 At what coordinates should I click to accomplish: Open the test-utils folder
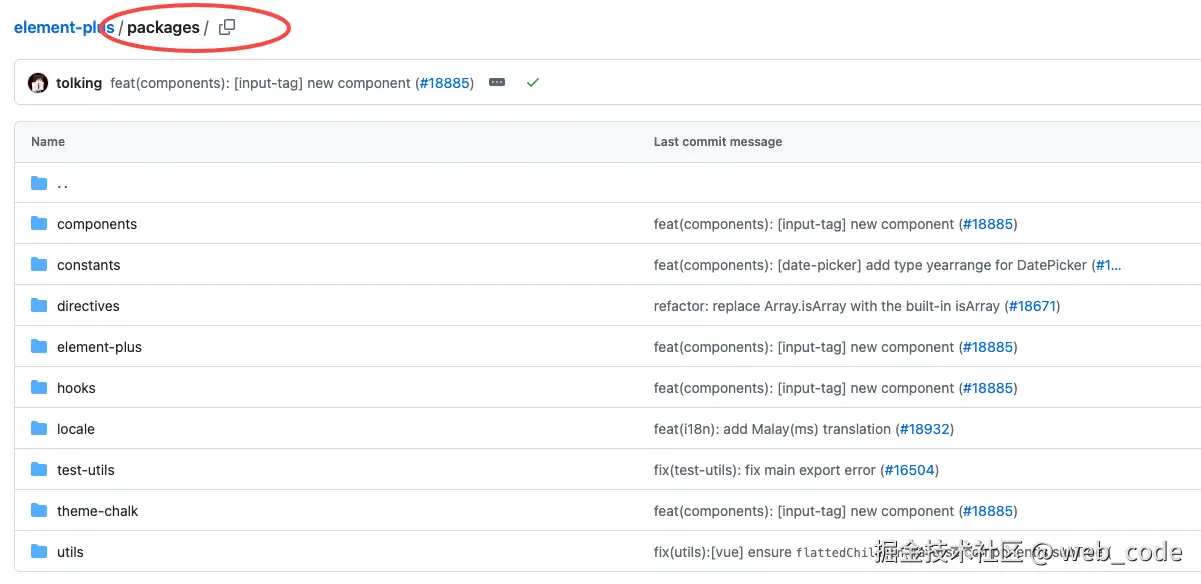coord(86,470)
